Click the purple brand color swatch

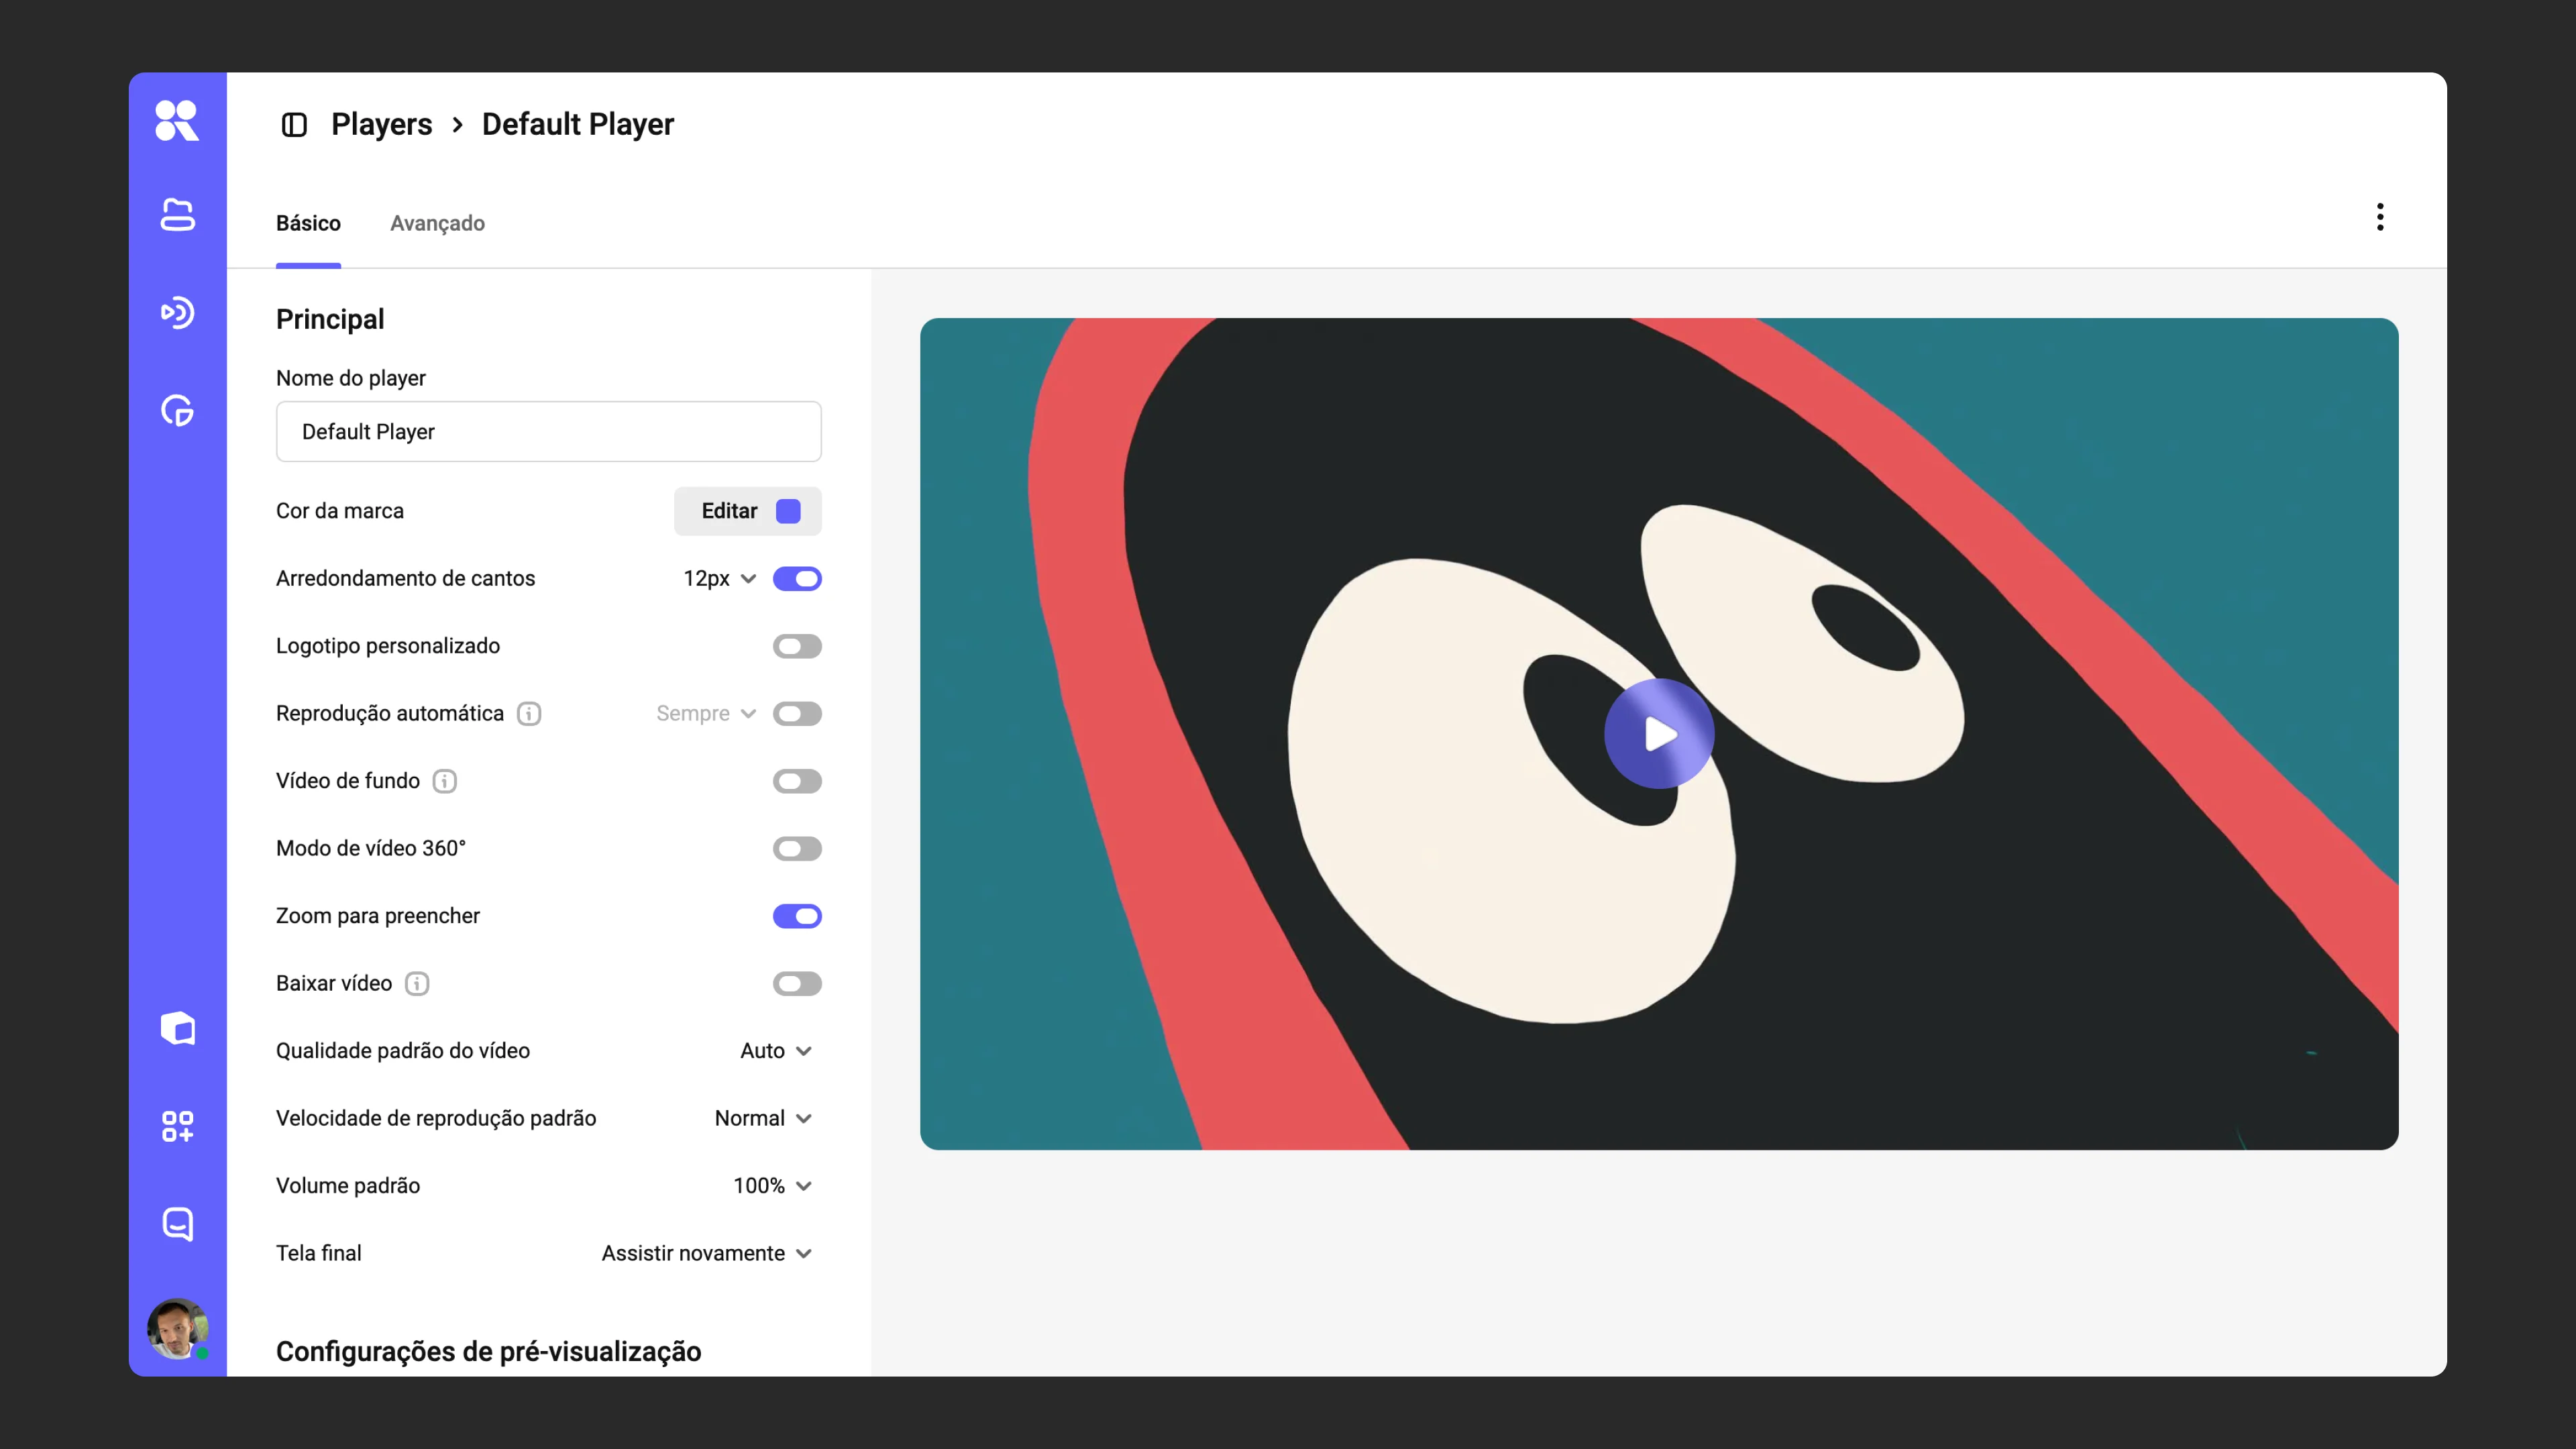(x=788, y=511)
